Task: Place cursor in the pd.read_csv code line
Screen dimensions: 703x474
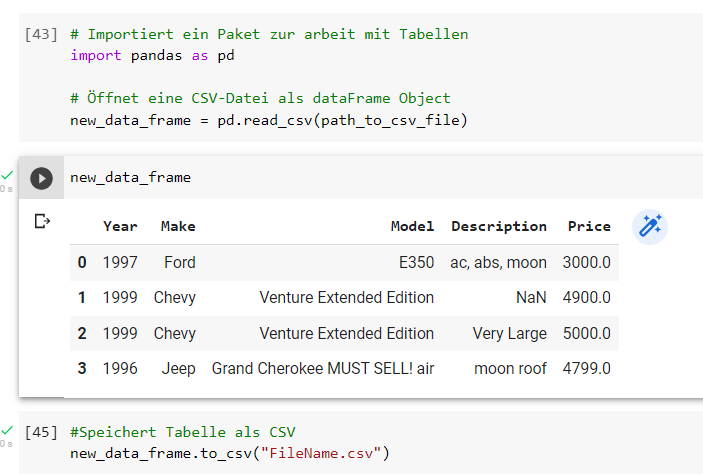Action: click(269, 121)
